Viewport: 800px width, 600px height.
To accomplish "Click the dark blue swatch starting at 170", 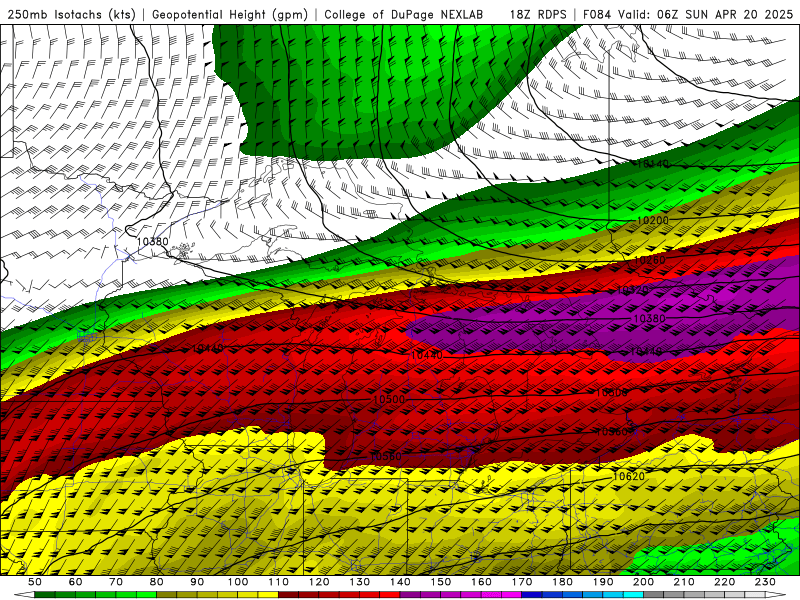I will pos(532,595).
